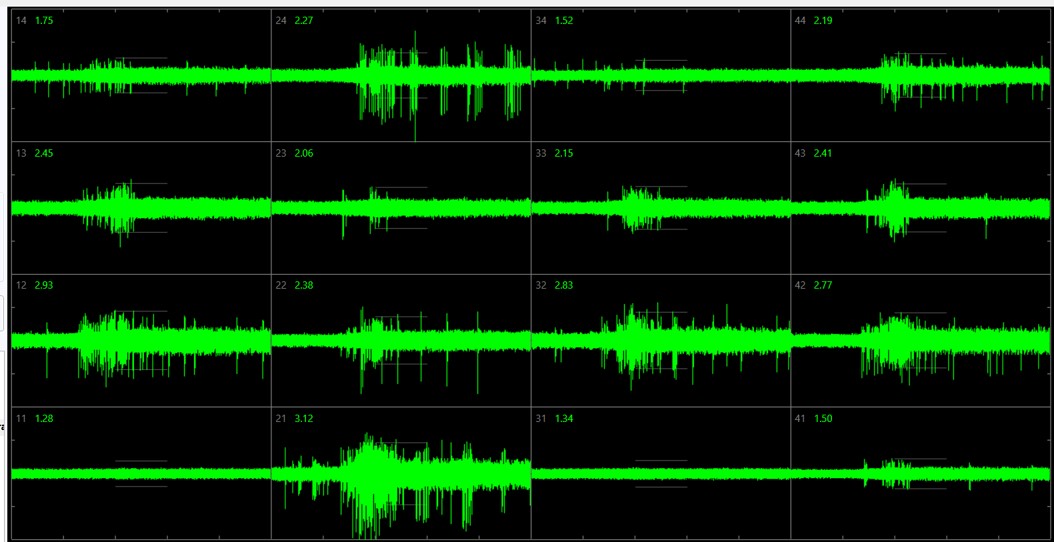Select the channel number label 33

point(541,153)
